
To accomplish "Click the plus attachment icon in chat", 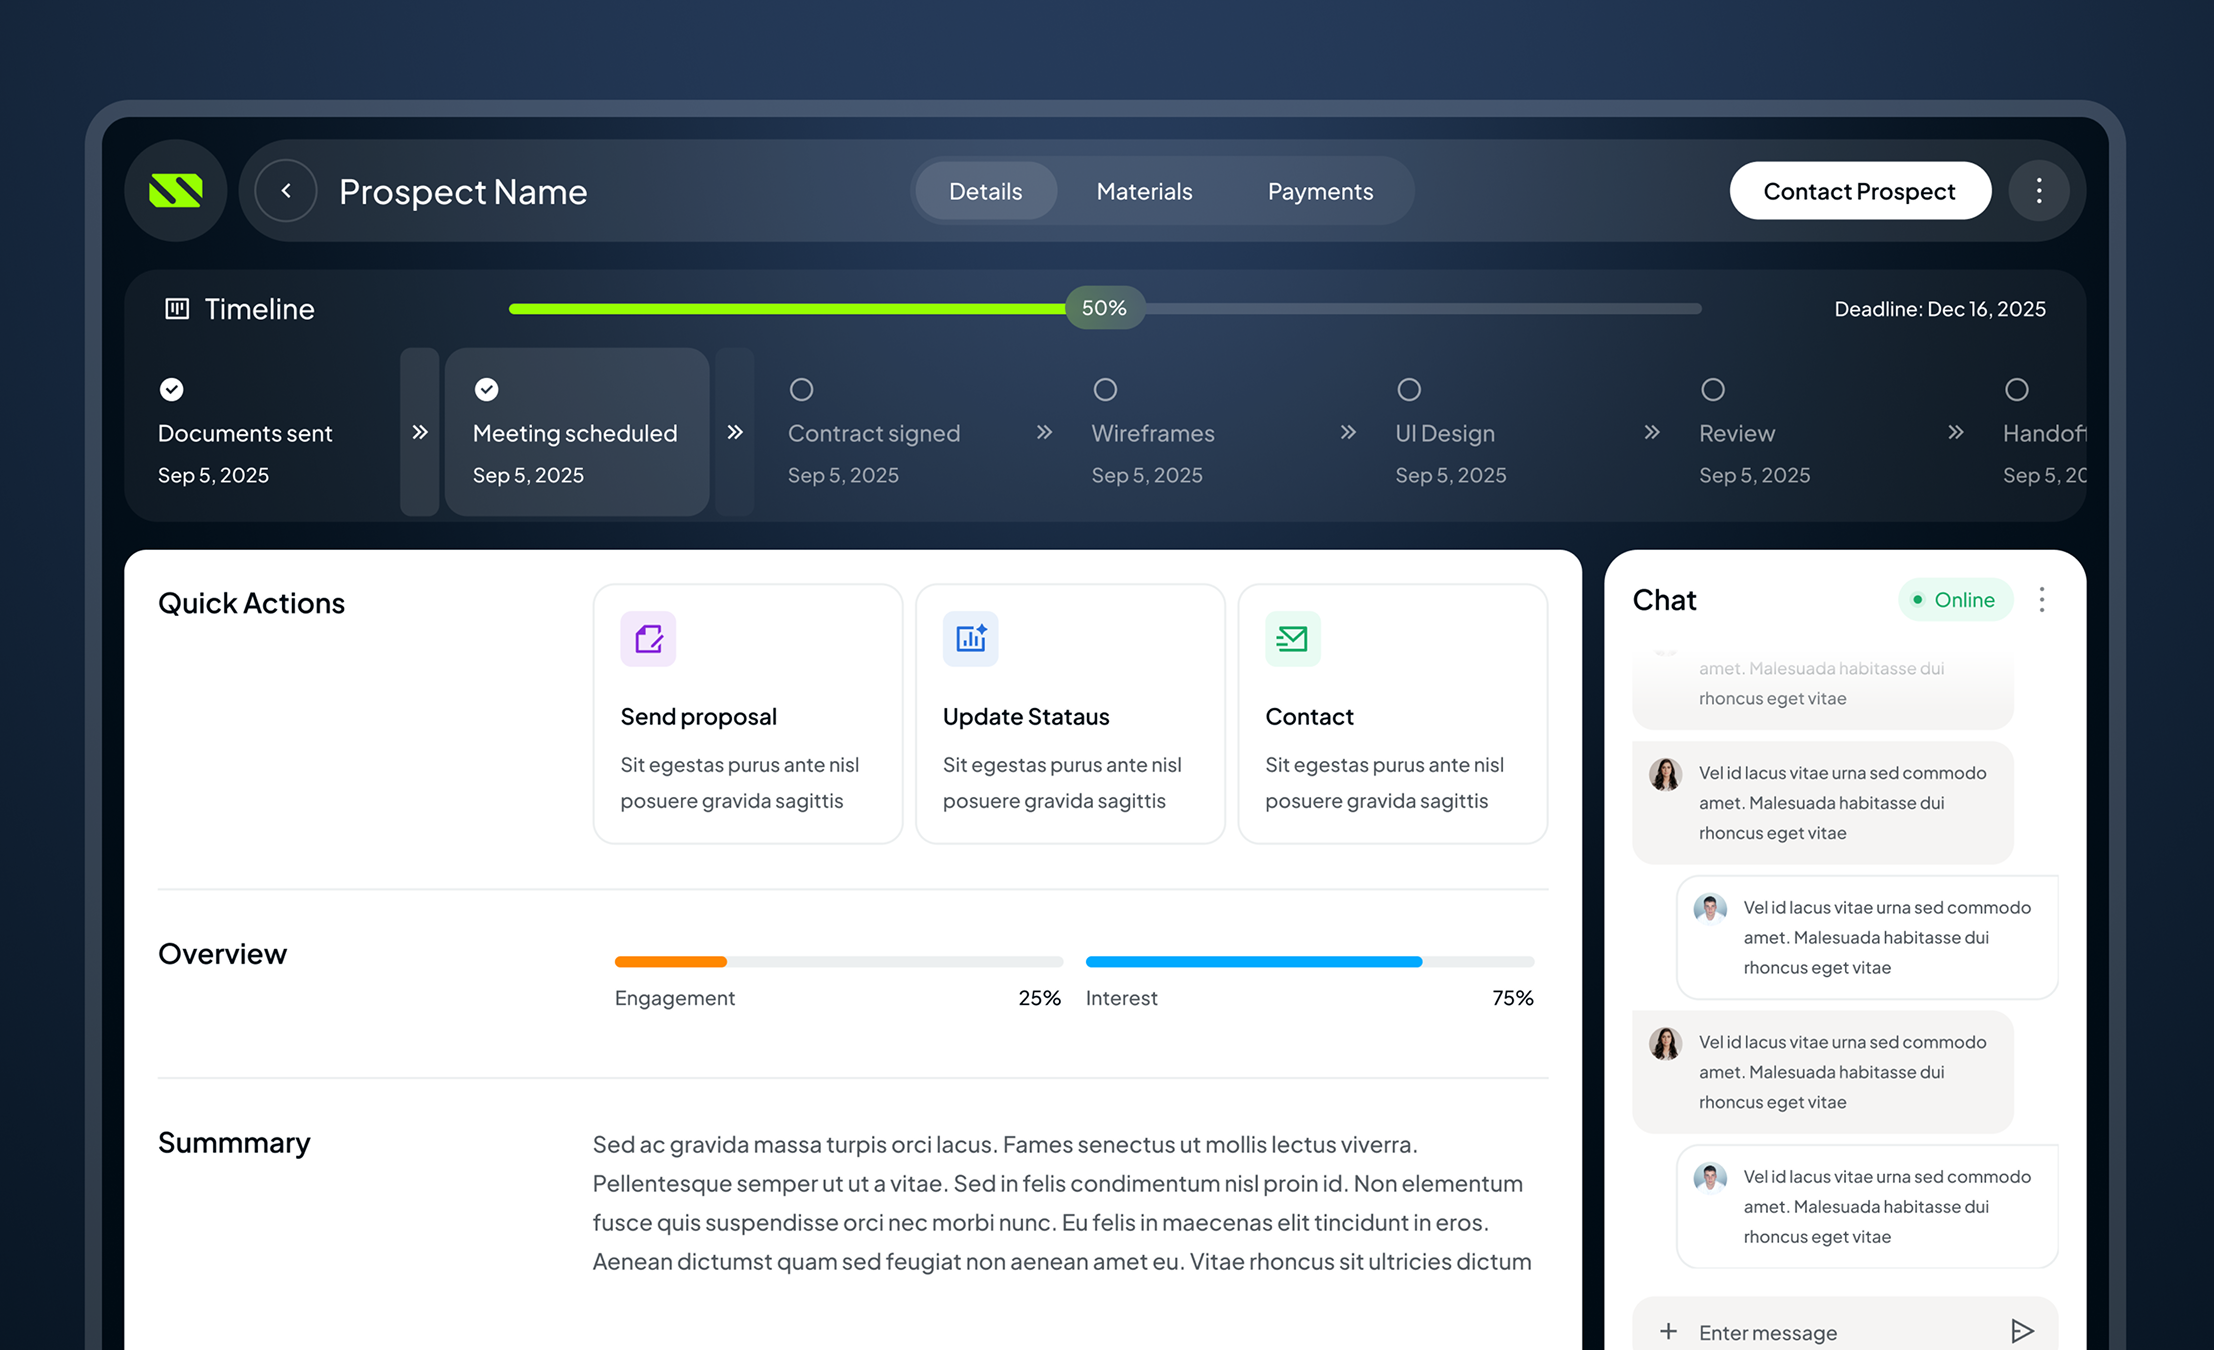I will (x=1668, y=1331).
